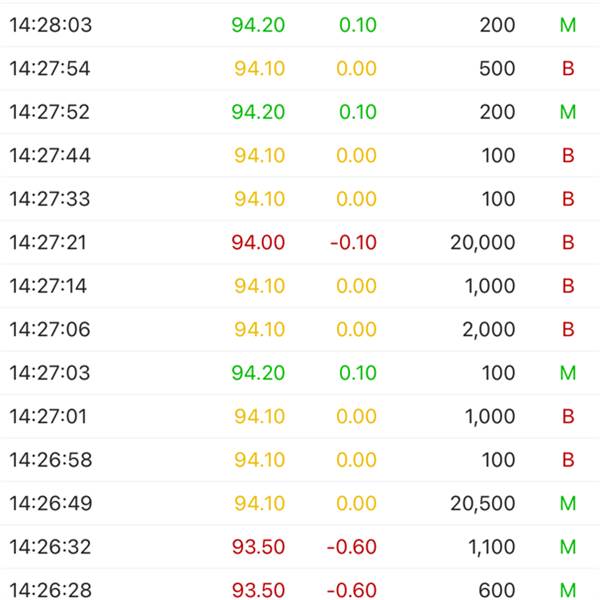This screenshot has width=600, height=600.
Task: Click the 14:27:44 timestamp
Action: (50, 156)
